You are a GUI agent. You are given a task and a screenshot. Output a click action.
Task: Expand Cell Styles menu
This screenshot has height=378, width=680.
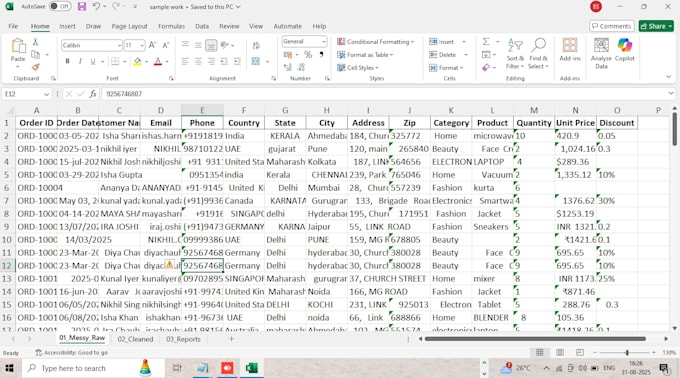[358, 68]
